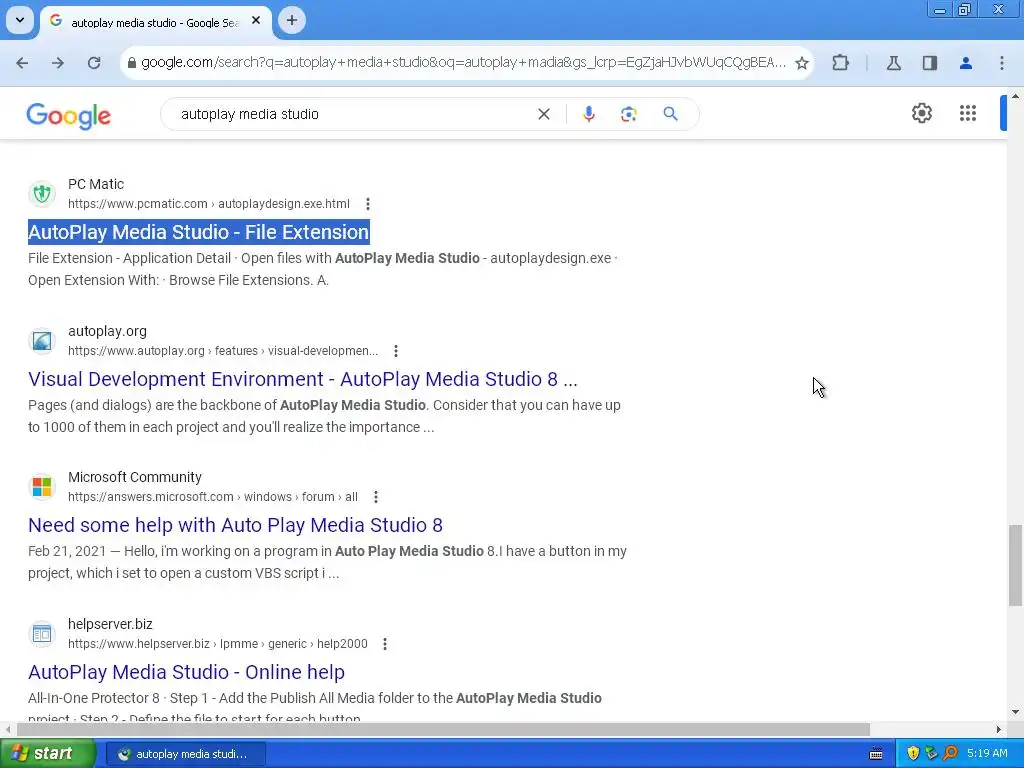Screen dimensions: 1024x768
Task: Open Google quick settings gear
Action: pyautogui.click(x=921, y=113)
